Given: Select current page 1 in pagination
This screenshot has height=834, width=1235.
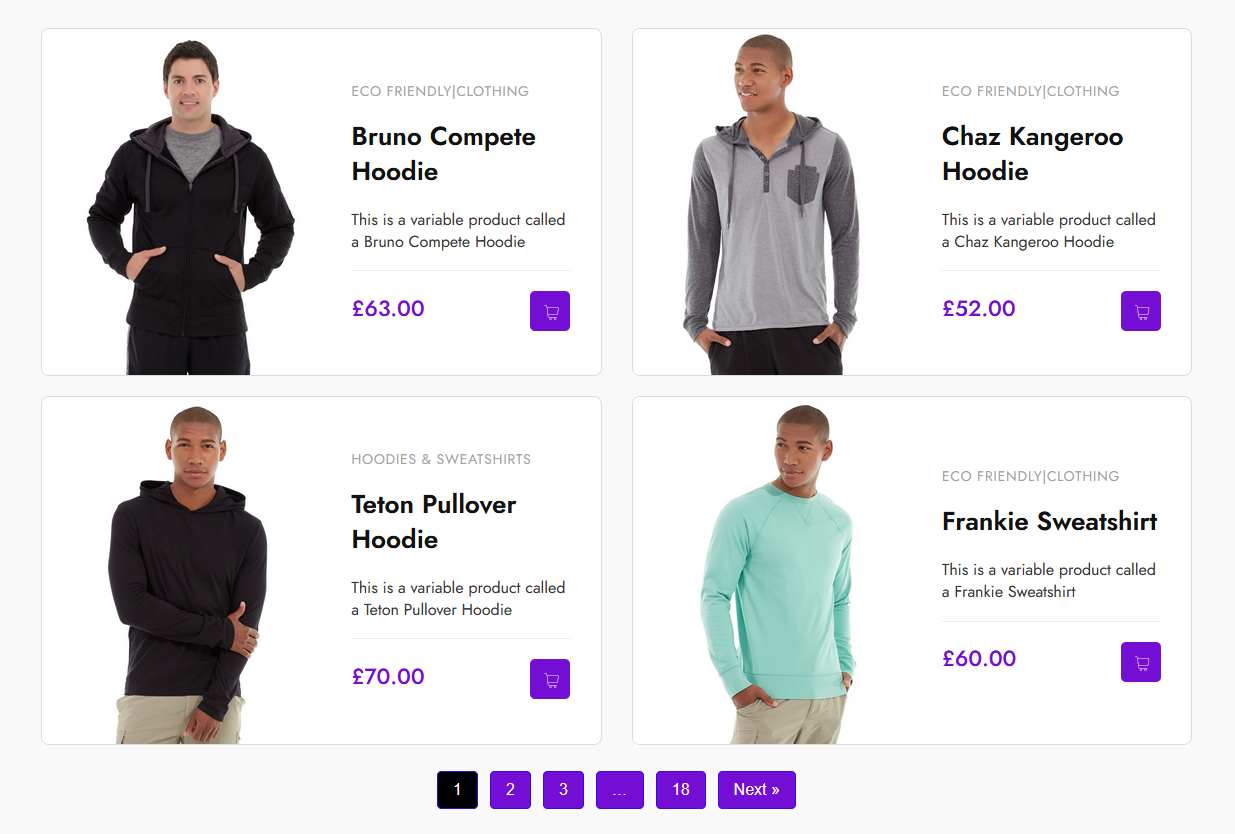Looking at the screenshot, I should (457, 790).
